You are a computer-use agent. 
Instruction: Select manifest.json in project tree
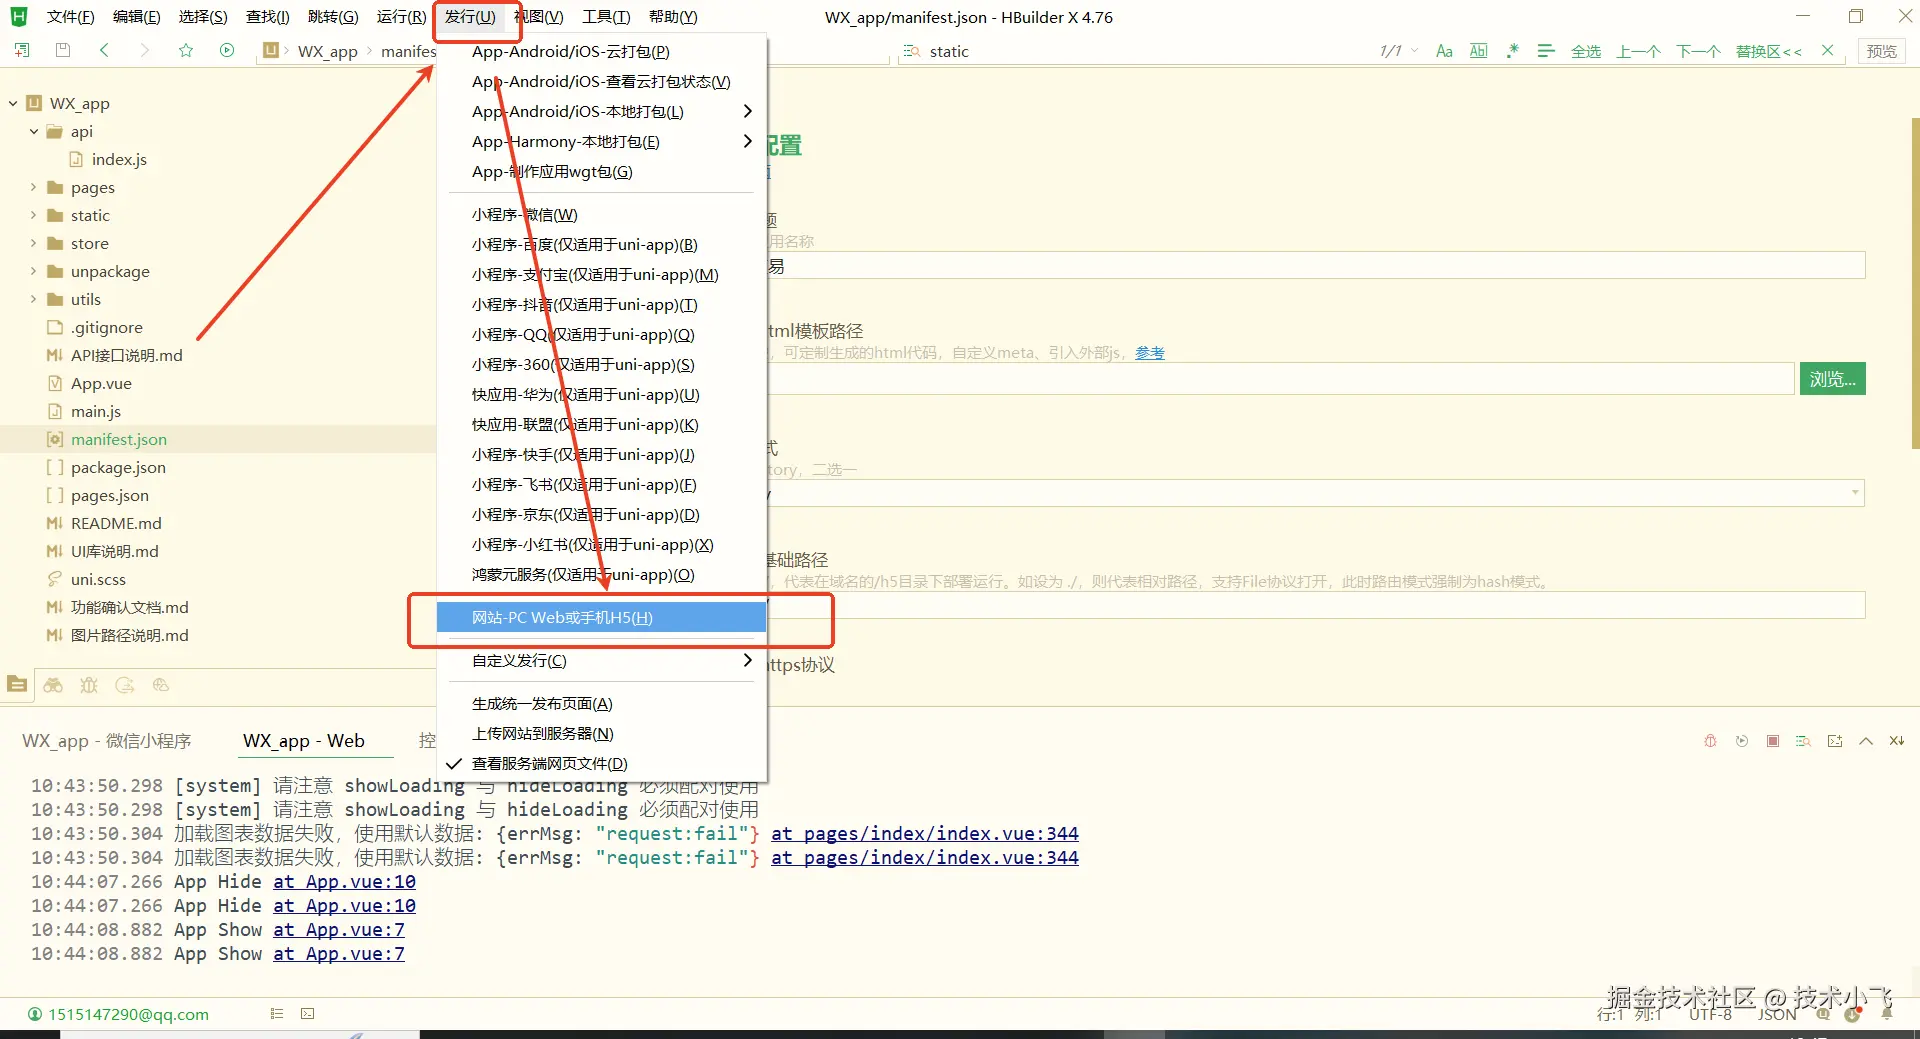119,440
